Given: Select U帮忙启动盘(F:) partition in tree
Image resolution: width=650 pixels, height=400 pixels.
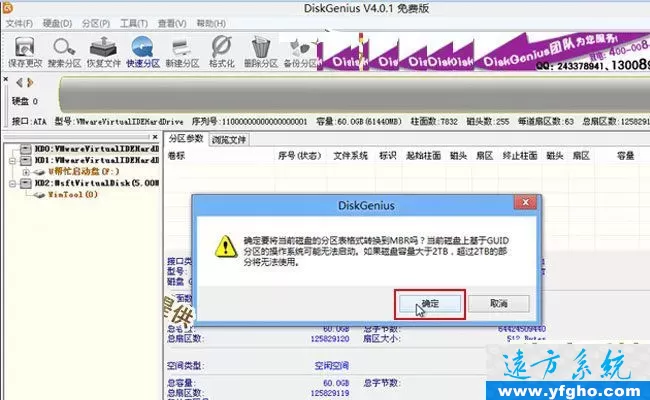Looking at the screenshot, I should click(84, 171).
